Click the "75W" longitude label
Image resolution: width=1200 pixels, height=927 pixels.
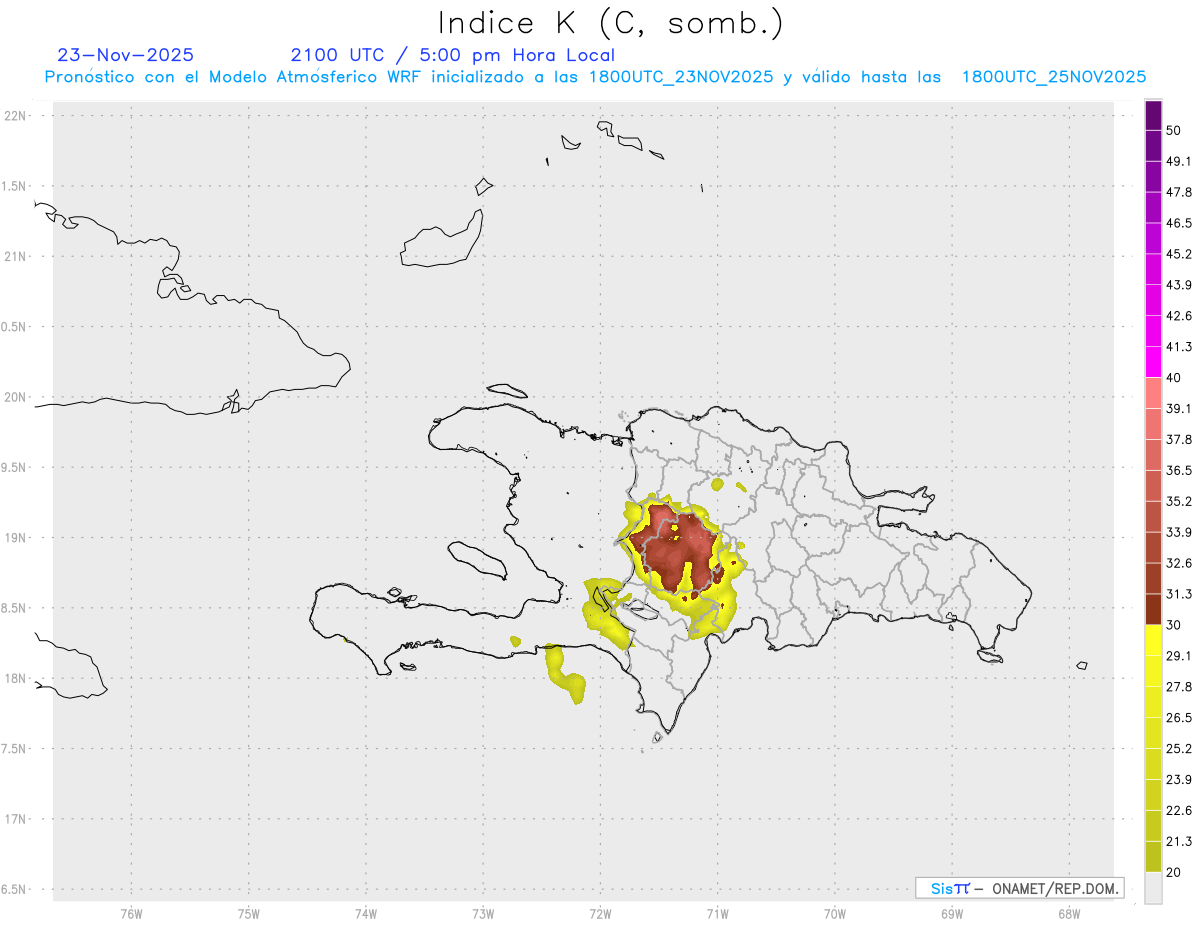[x=248, y=913]
